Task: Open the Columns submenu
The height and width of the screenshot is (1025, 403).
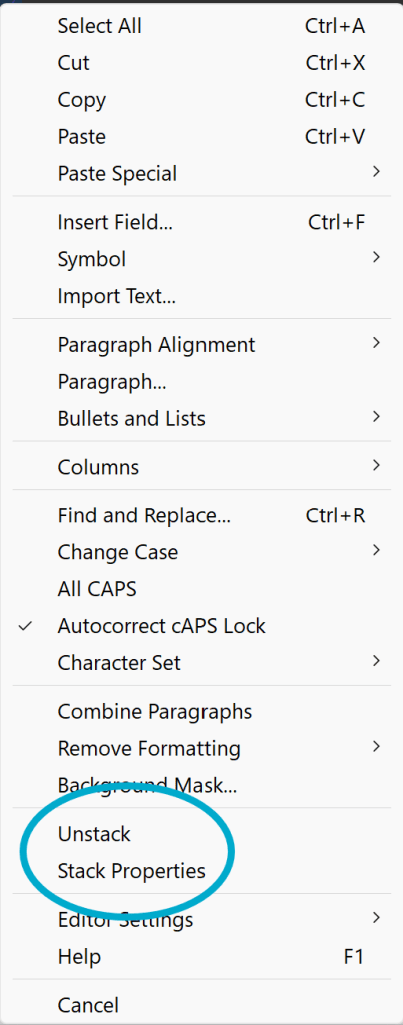Action: (x=202, y=467)
